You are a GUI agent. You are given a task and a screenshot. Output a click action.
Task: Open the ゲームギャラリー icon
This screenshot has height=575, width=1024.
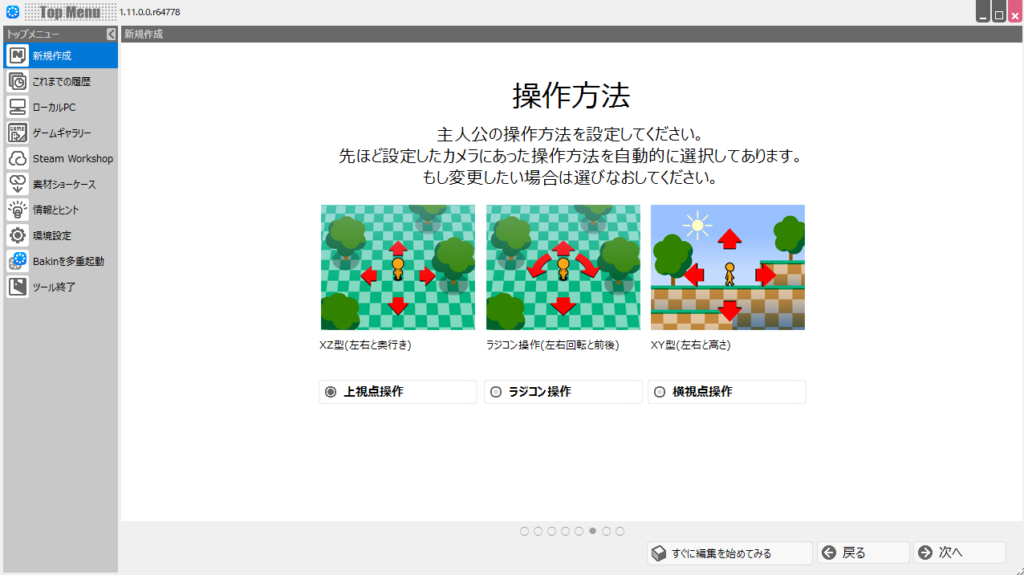(x=17, y=133)
